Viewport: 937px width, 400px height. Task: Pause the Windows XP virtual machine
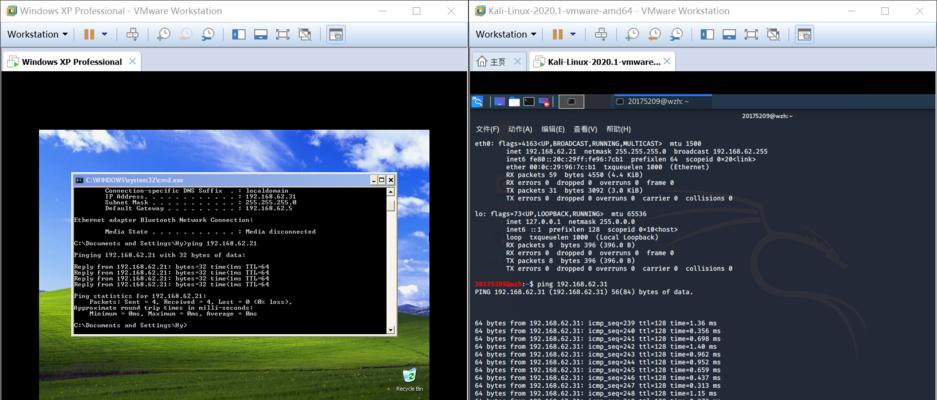89,34
